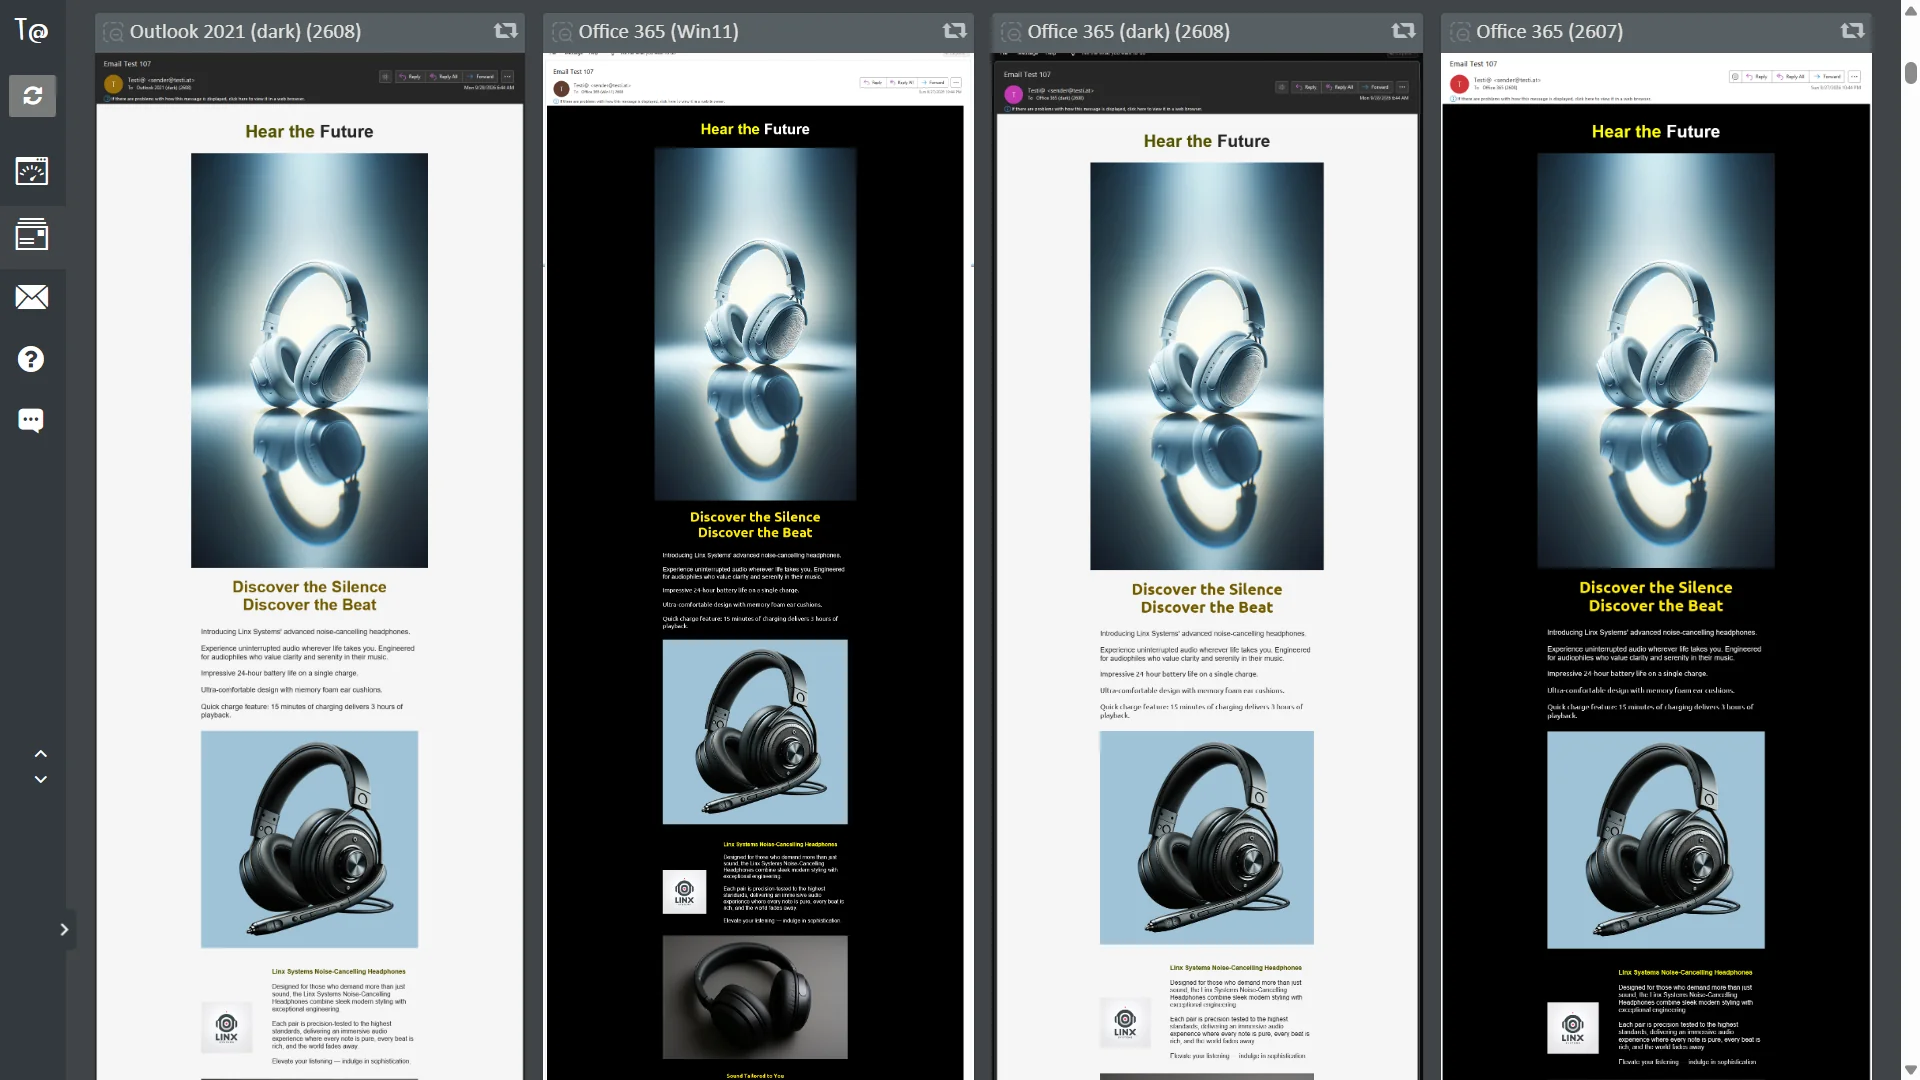Open silver headphones image in Outlook 2021 preview
This screenshot has height=1080, width=1920.
pos(309,360)
